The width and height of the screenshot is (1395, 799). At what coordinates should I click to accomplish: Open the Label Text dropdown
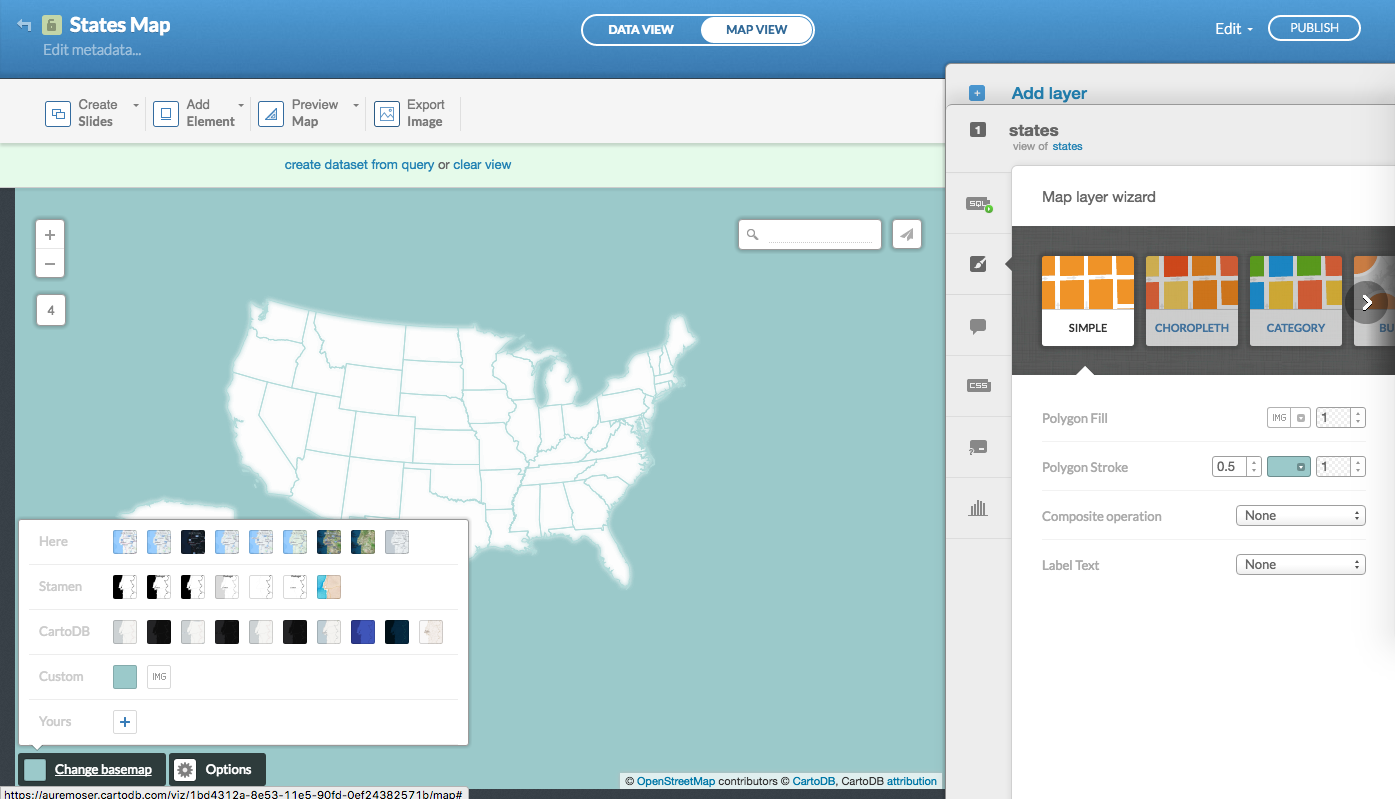click(1300, 565)
